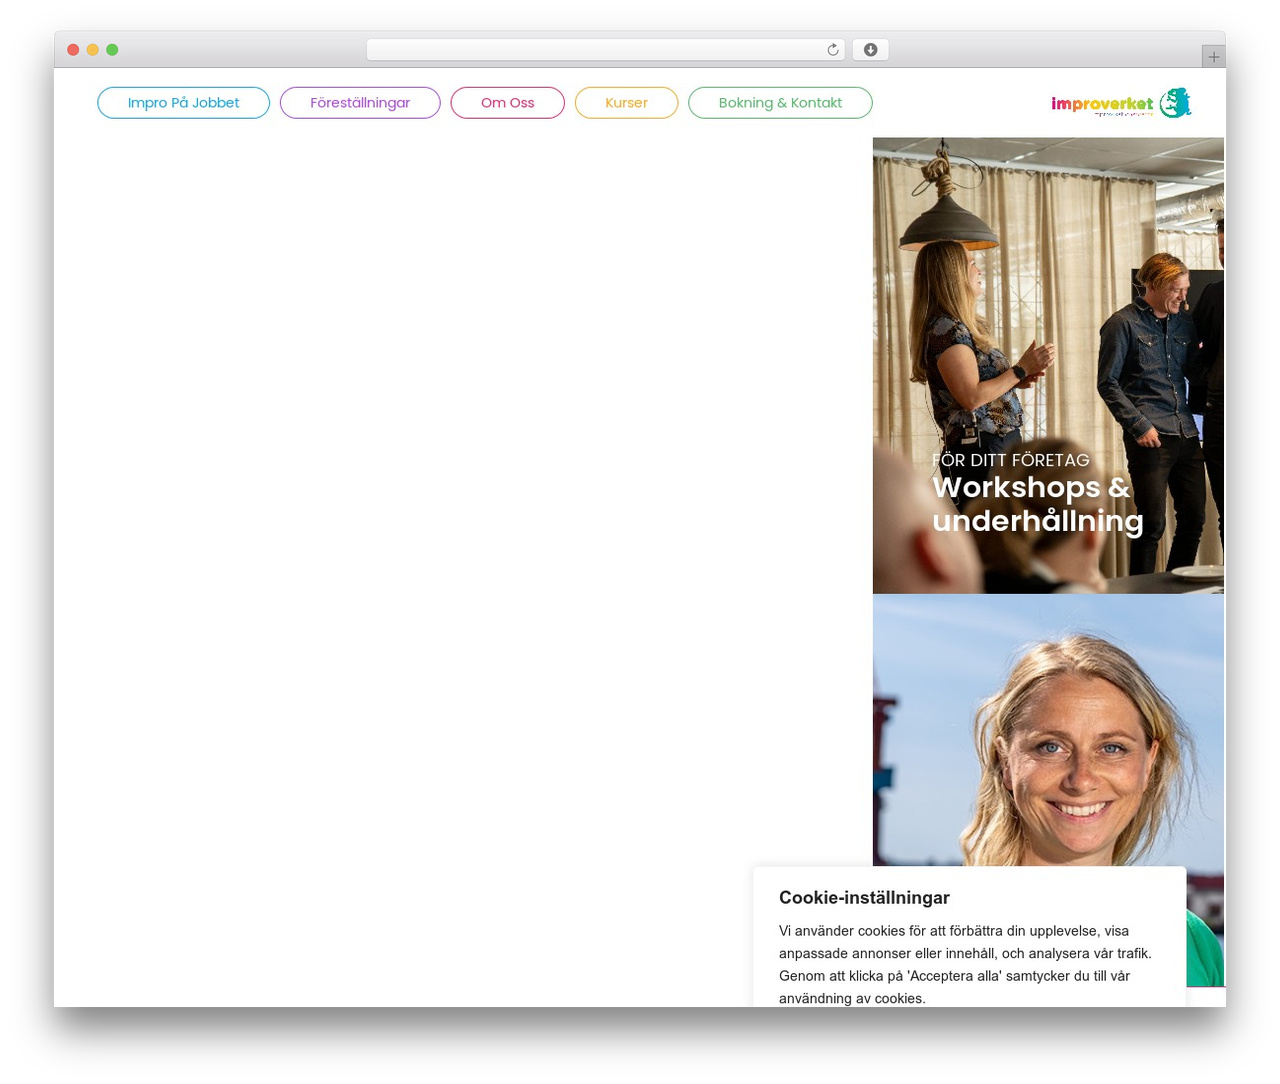Add a new browser tab with the plus icon
The height and width of the screenshot is (1084, 1280).
point(1213,57)
